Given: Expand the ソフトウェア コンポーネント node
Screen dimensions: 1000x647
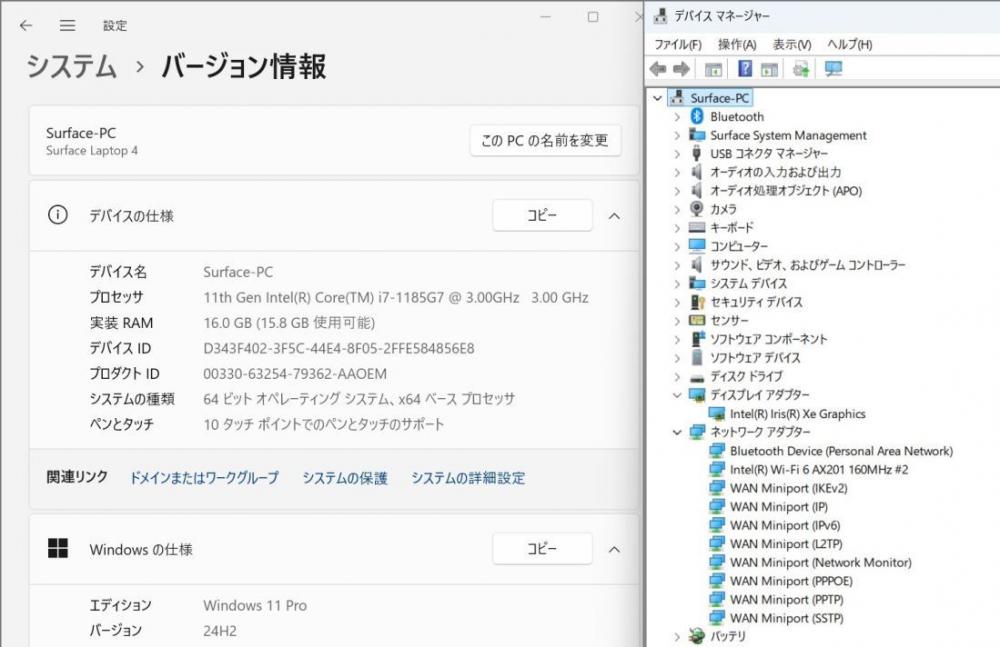Looking at the screenshot, I should click(677, 339).
